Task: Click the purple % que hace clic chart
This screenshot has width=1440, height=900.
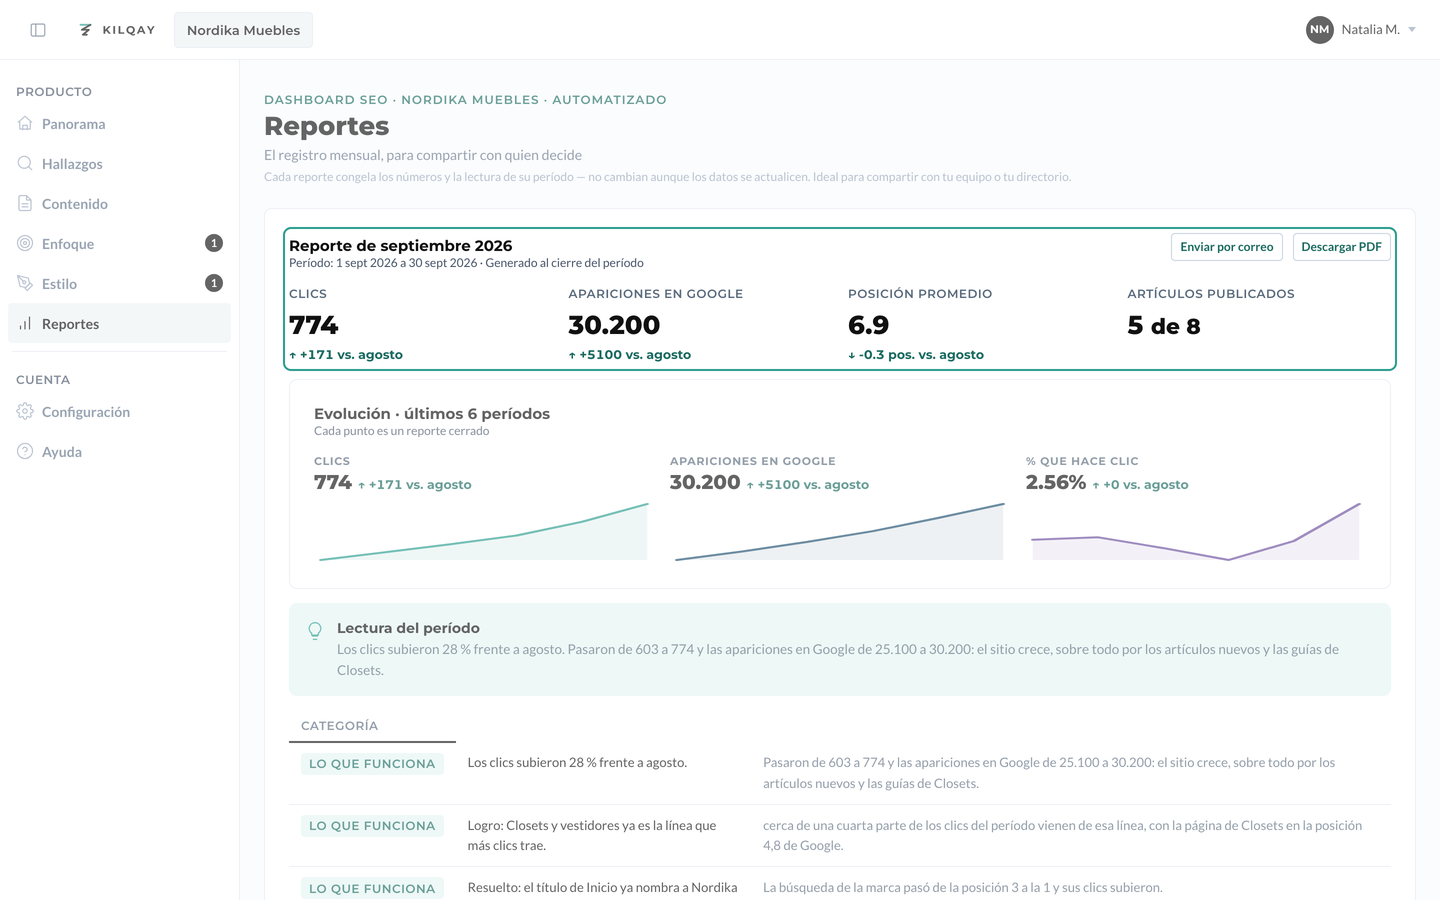Action: coord(1195,531)
